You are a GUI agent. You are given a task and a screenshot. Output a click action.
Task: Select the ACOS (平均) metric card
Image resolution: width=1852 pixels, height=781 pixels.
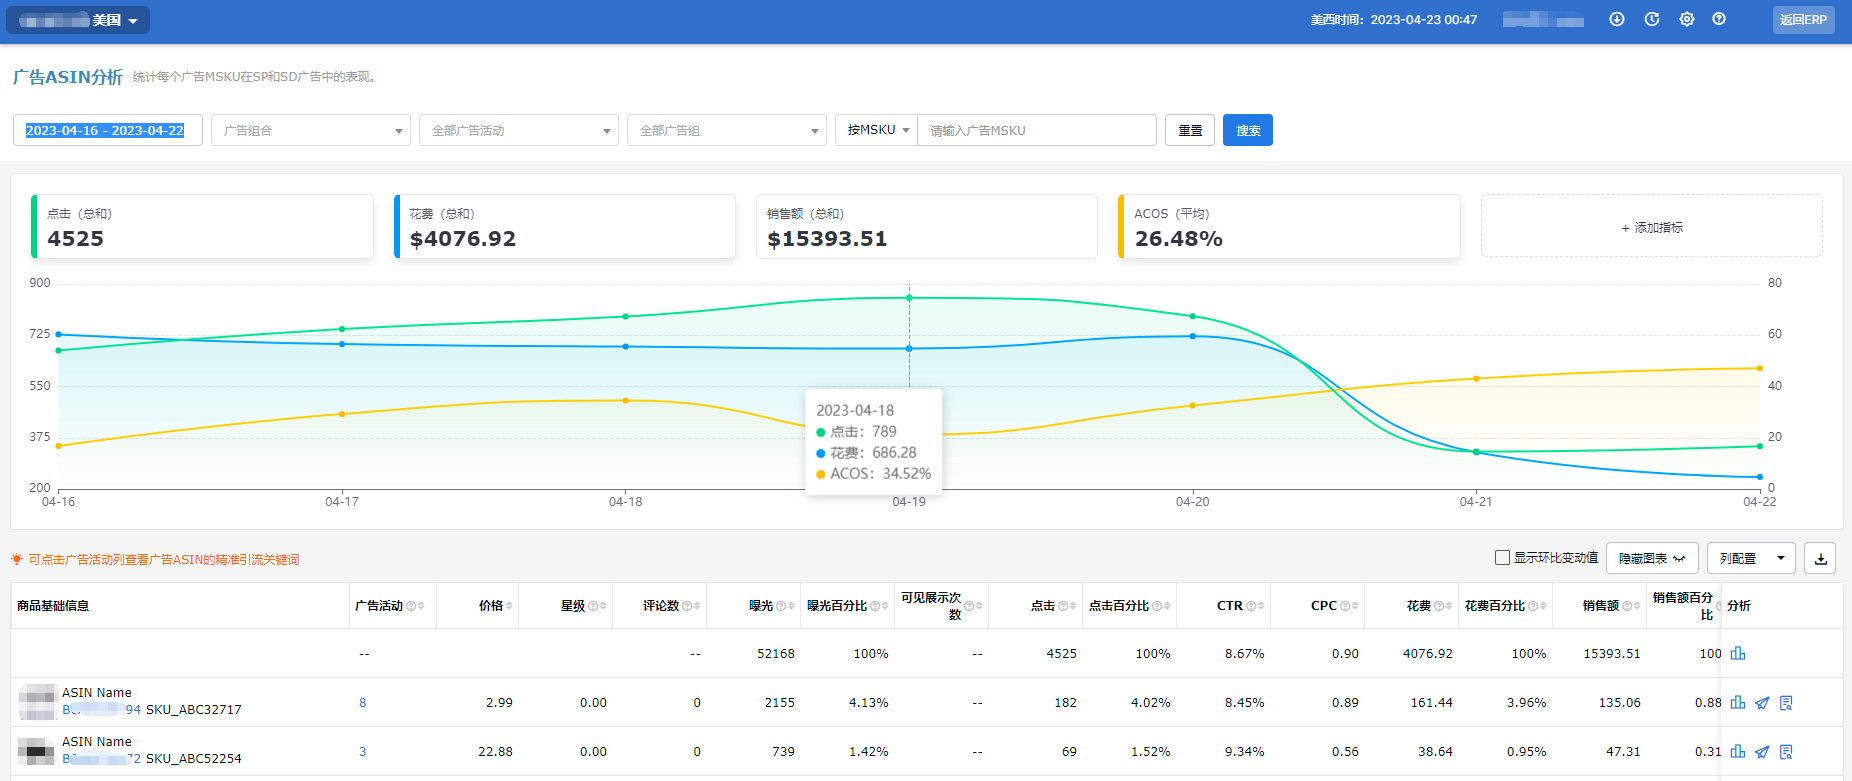[1289, 227]
